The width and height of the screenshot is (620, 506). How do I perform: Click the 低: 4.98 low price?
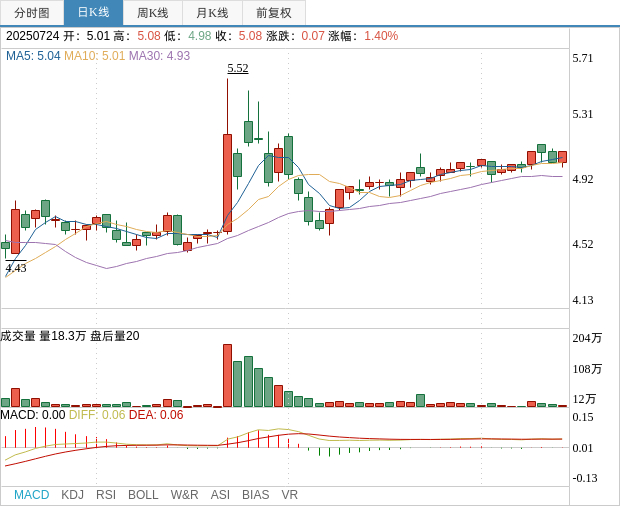pyautogui.click(x=188, y=36)
